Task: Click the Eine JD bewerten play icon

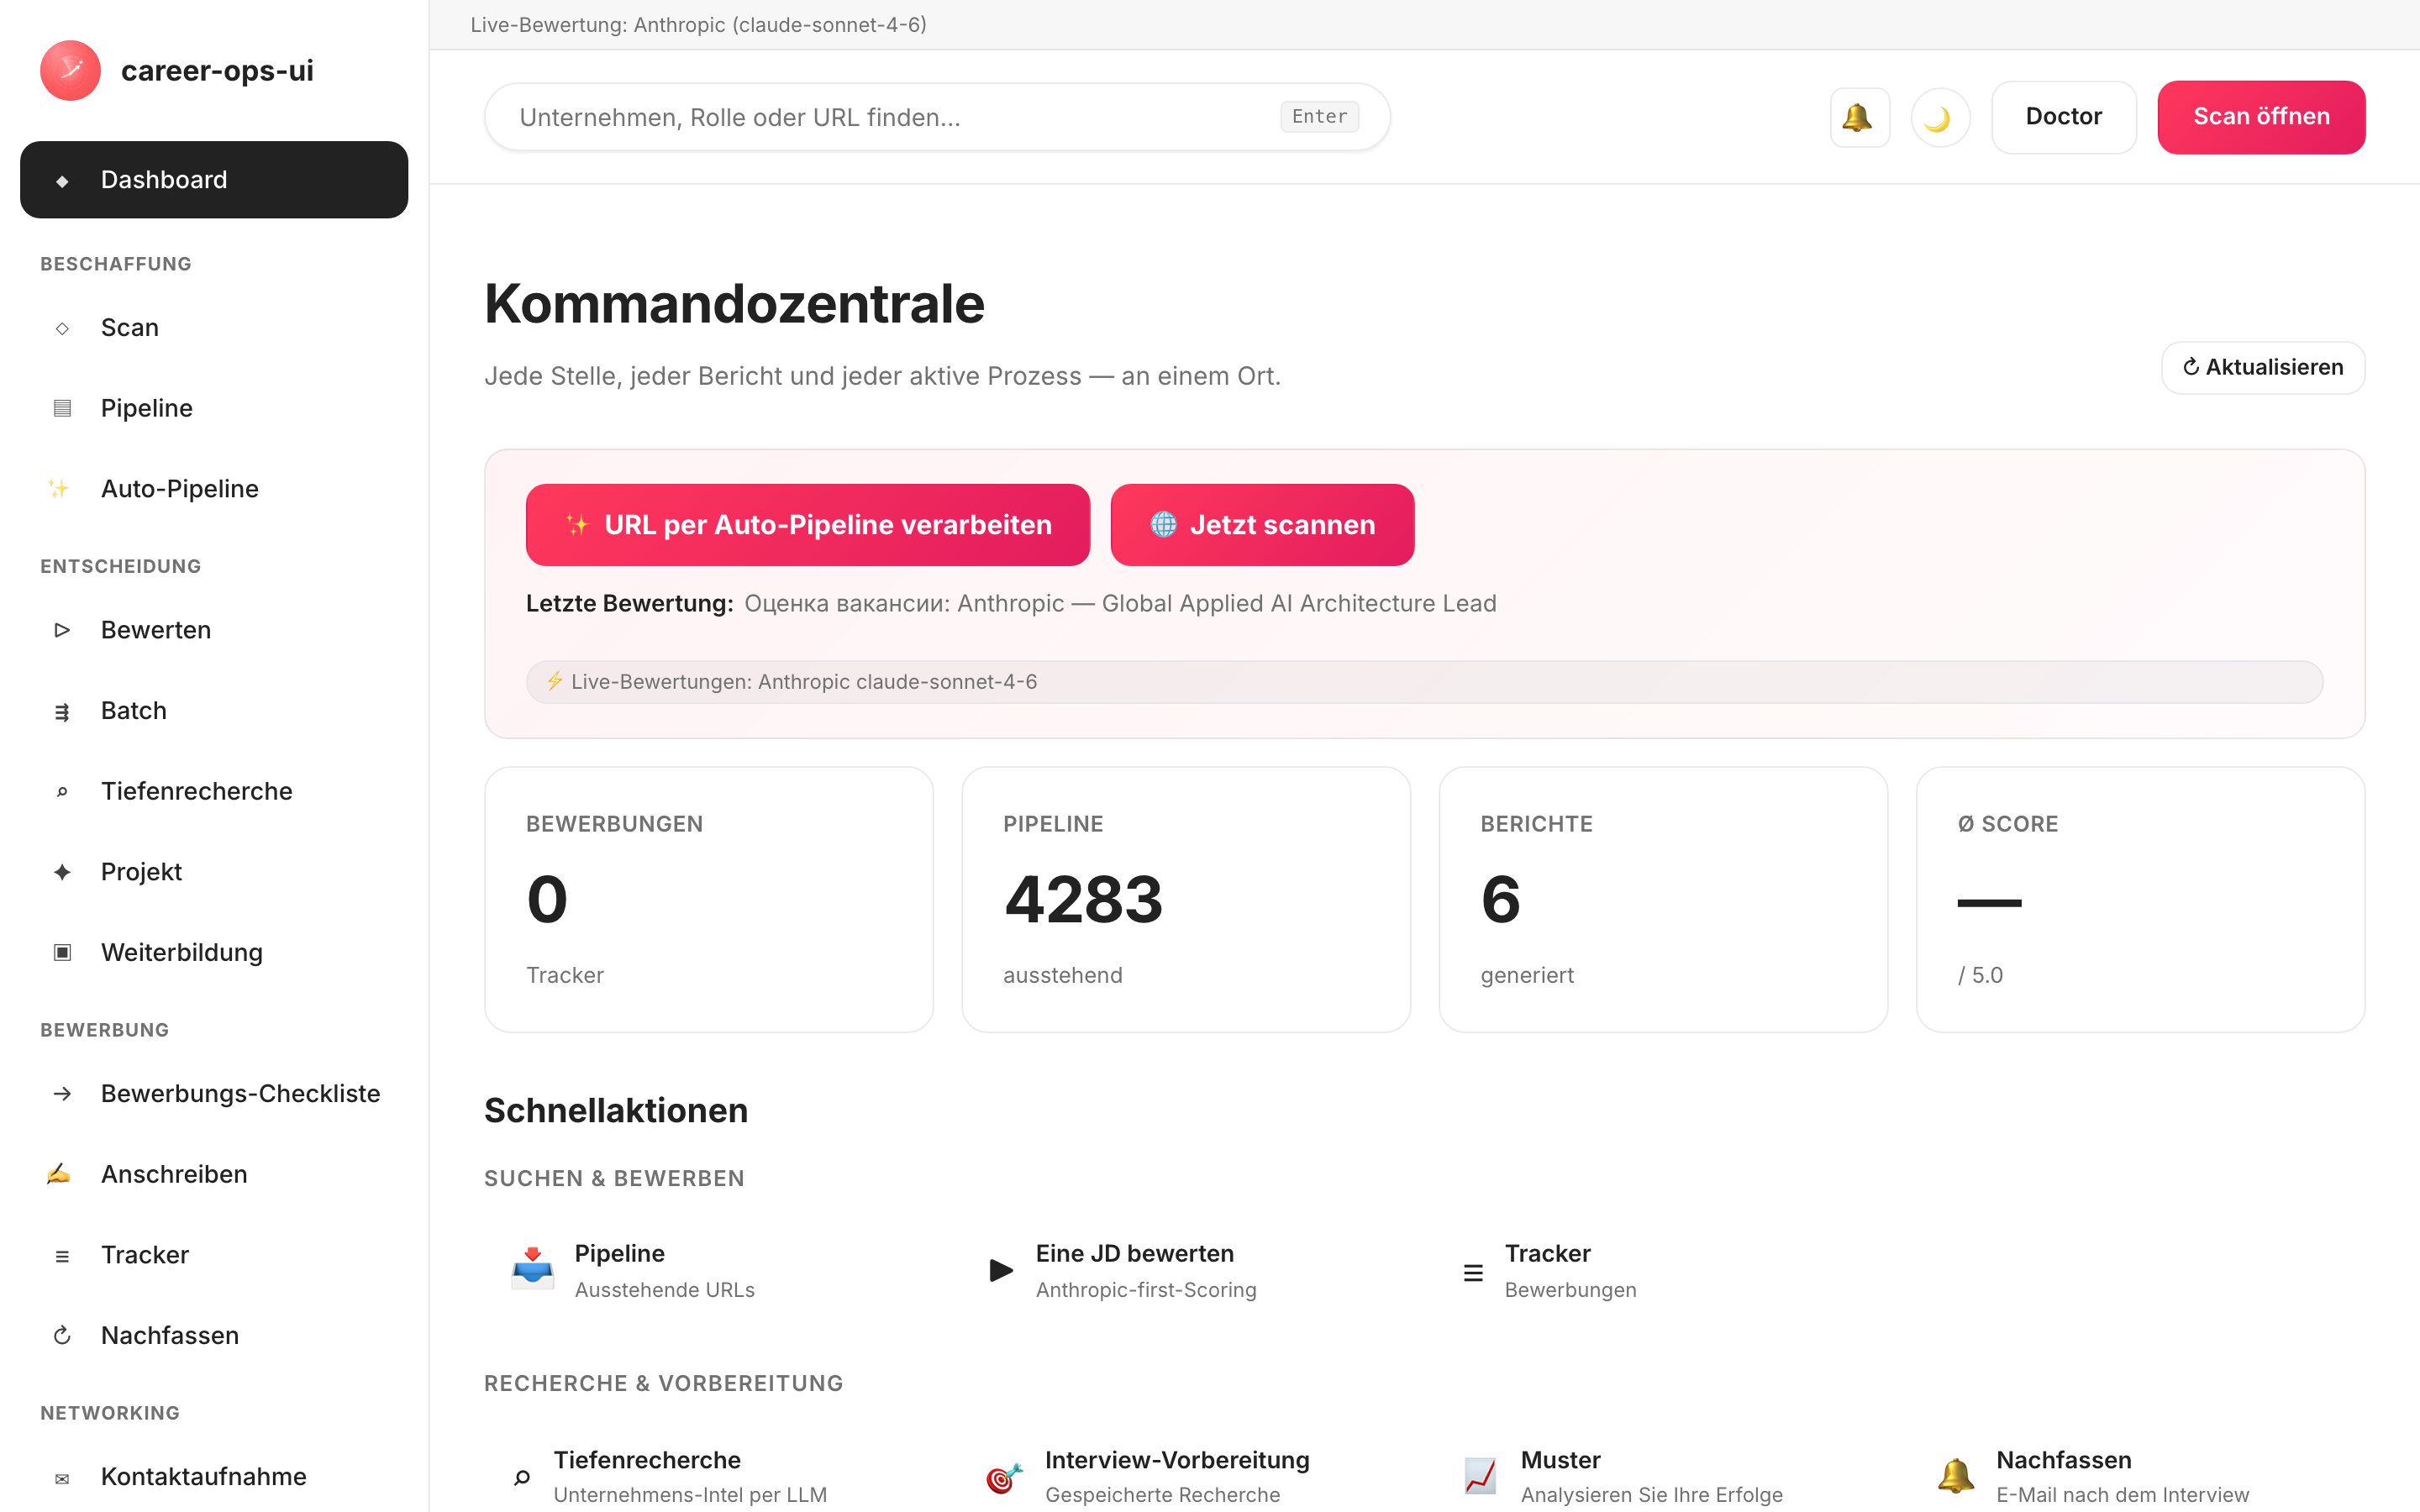Action: tap(1000, 1271)
